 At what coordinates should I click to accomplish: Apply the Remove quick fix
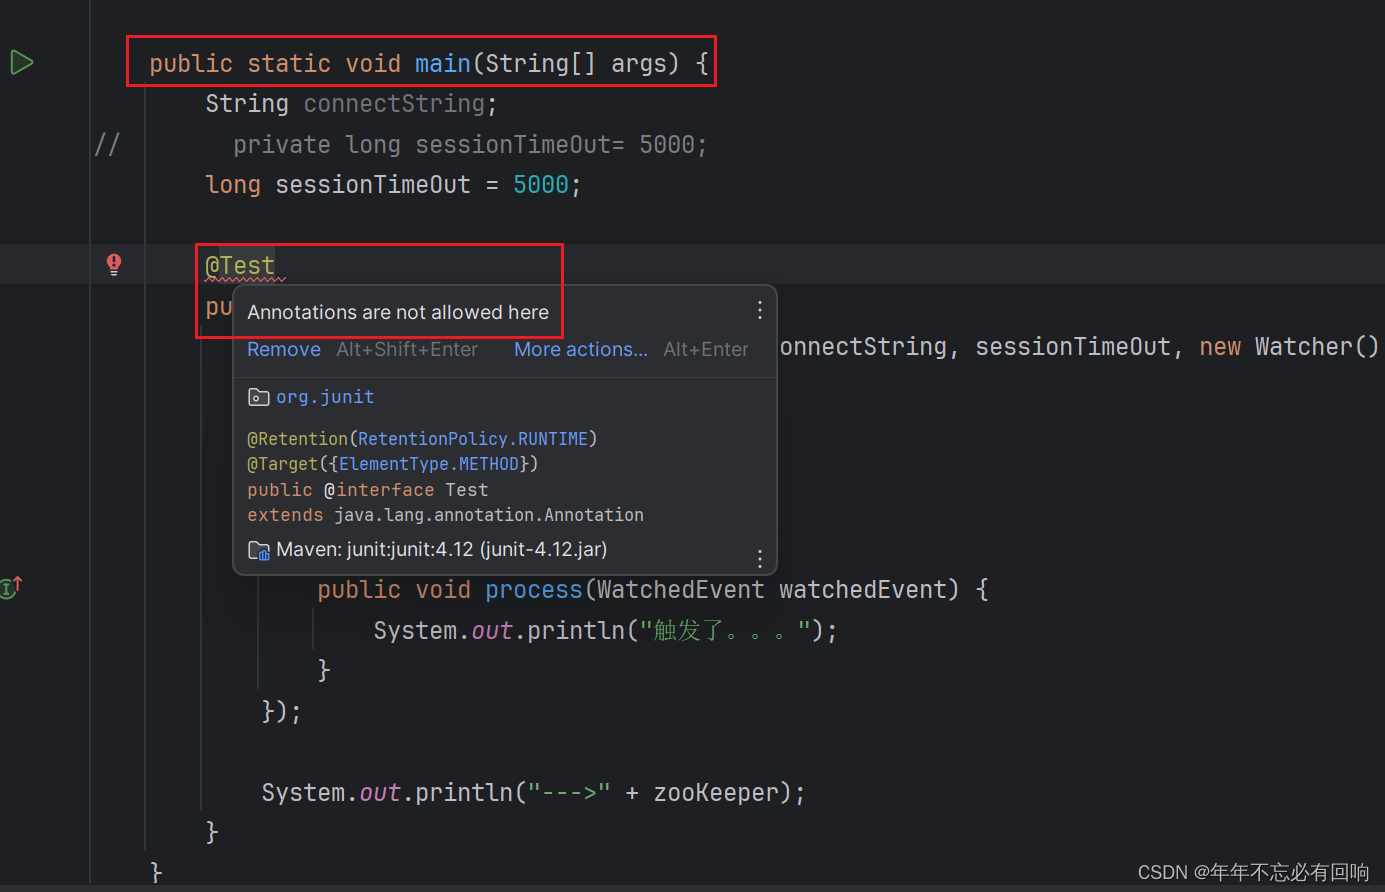pyautogui.click(x=284, y=349)
